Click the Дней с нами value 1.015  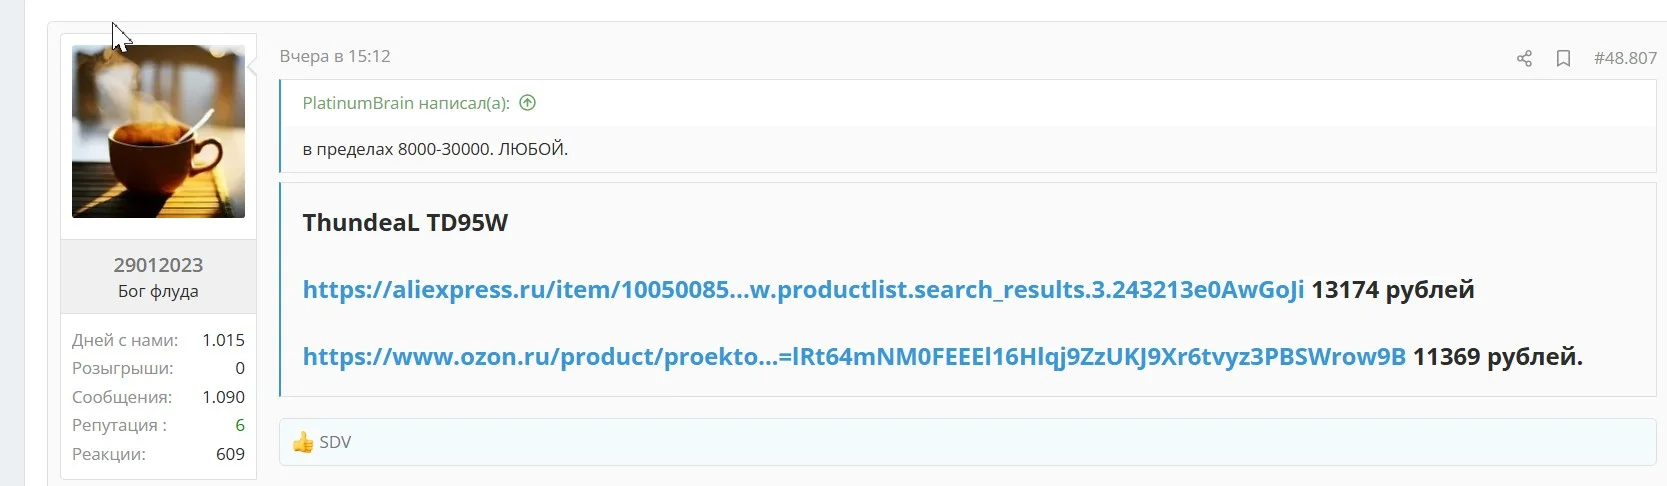tap(223, 340)
